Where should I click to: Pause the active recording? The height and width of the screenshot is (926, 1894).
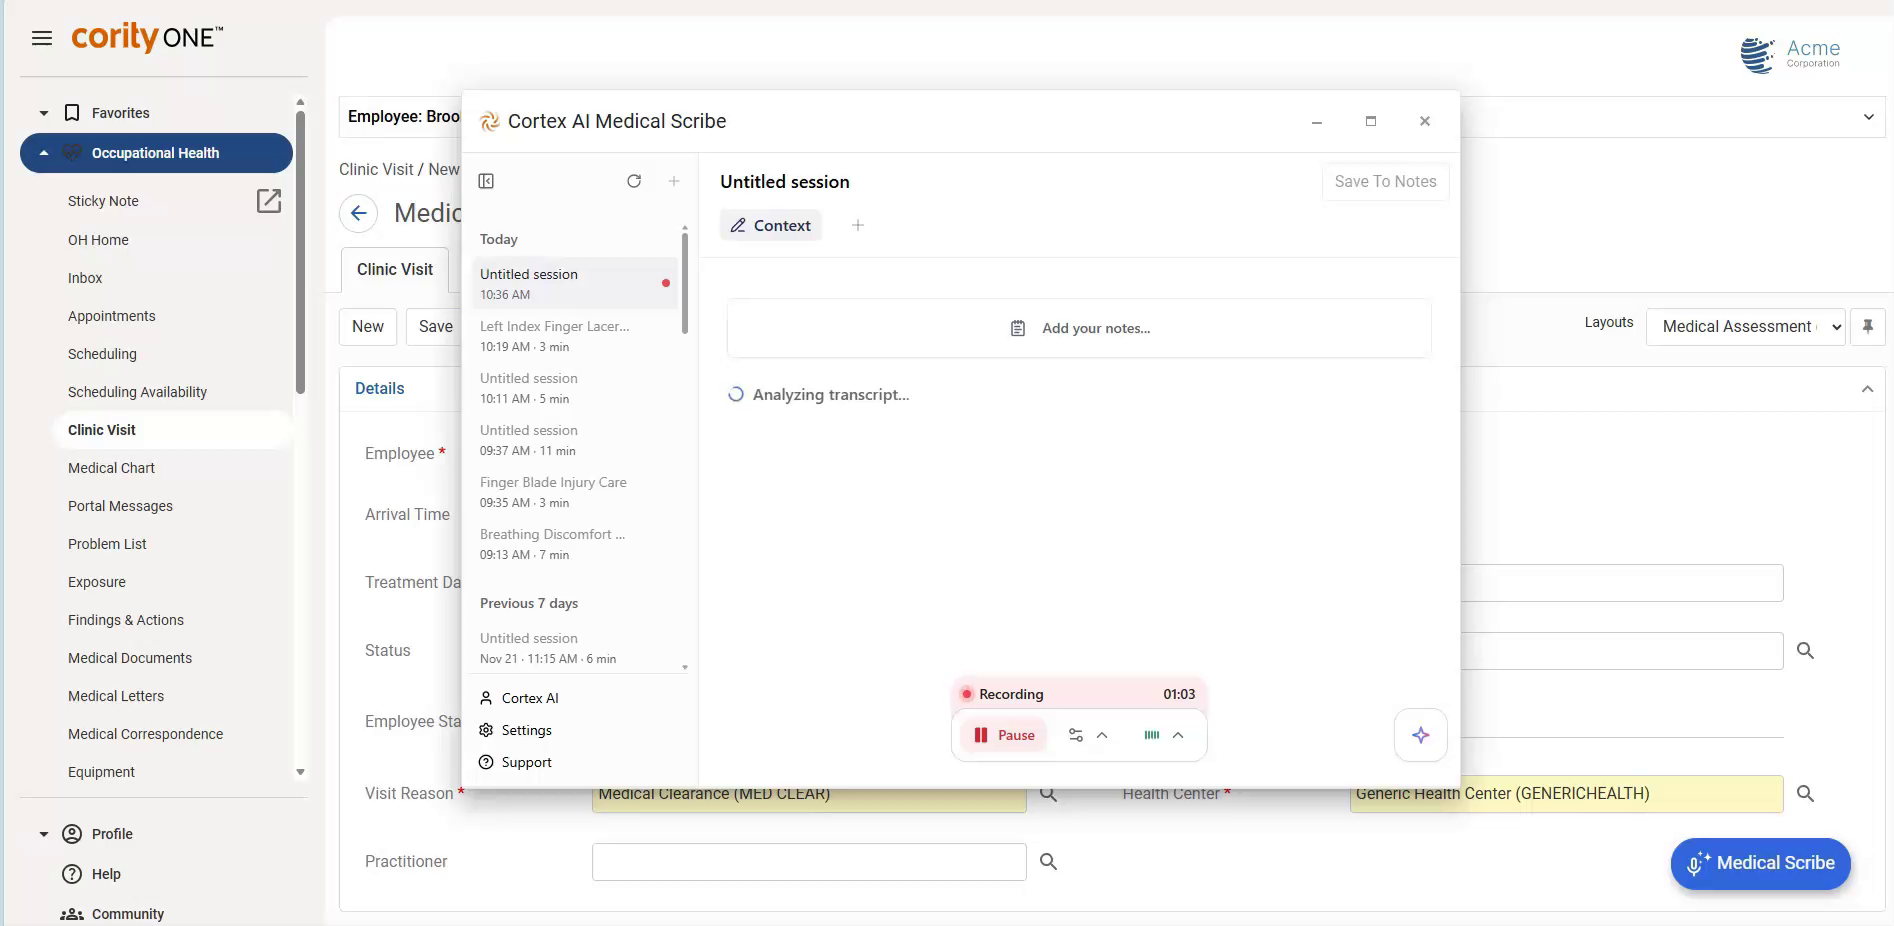(x=1002, y=735)
